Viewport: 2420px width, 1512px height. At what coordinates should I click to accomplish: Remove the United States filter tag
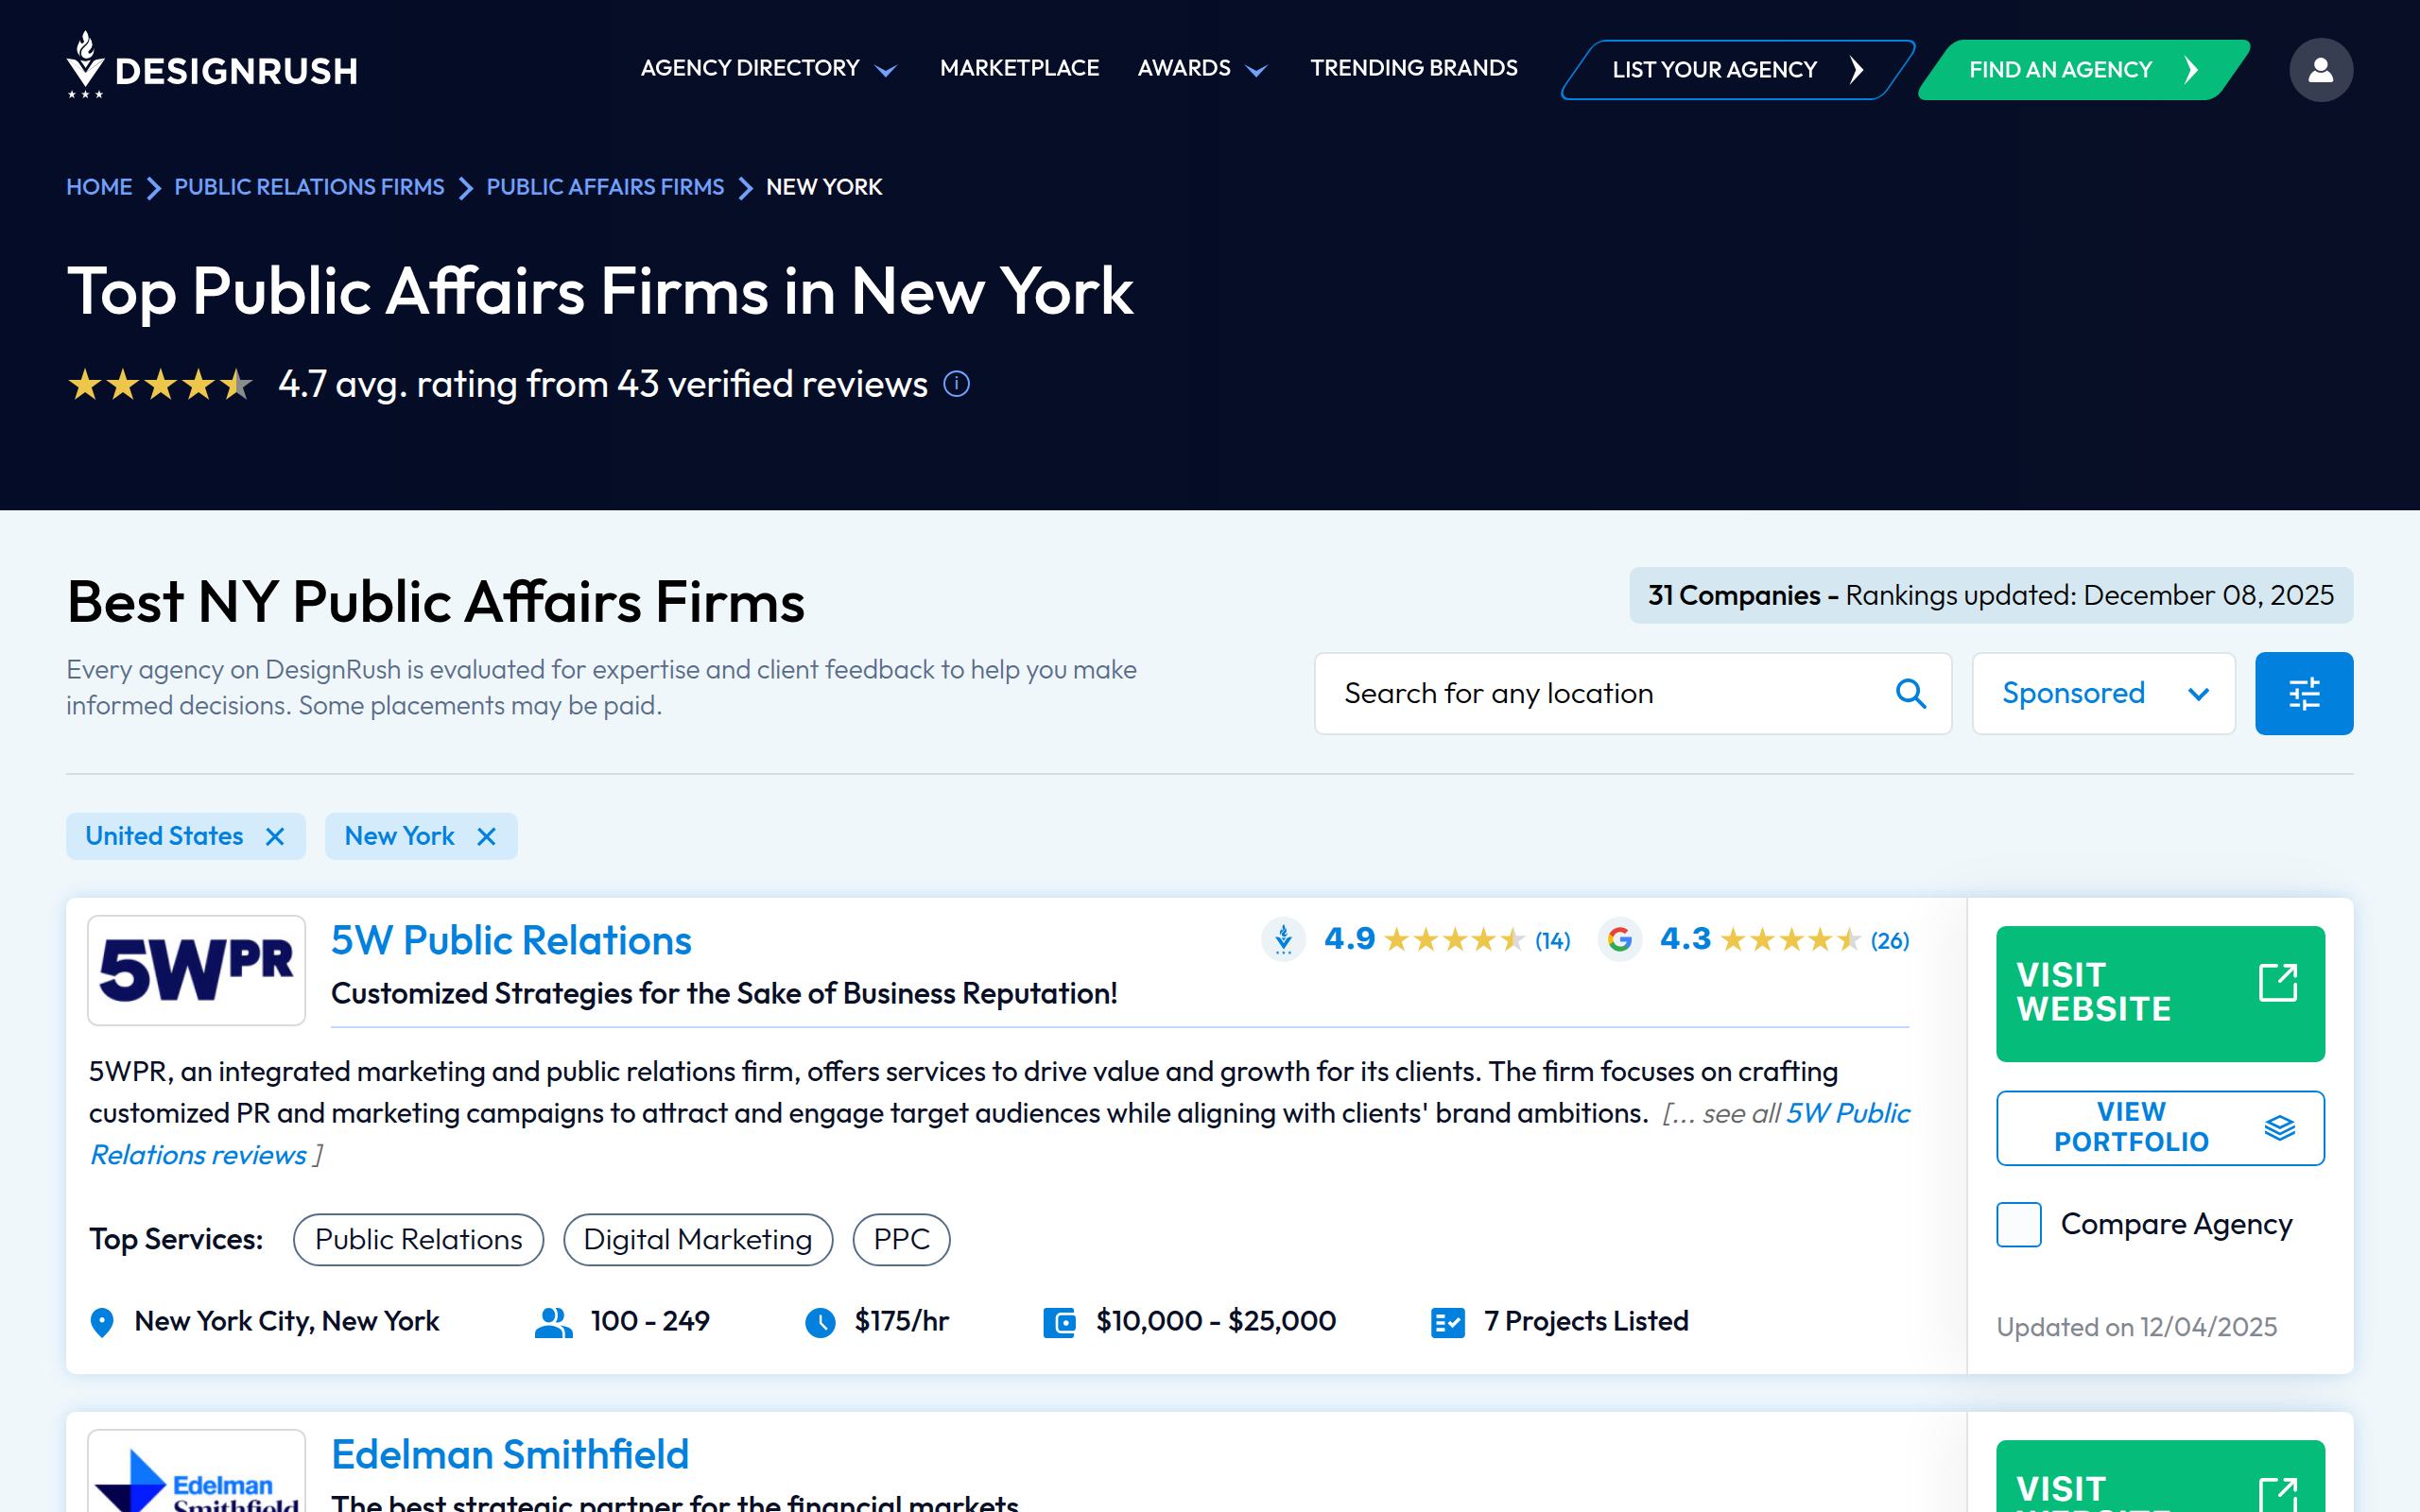point(275,836)
